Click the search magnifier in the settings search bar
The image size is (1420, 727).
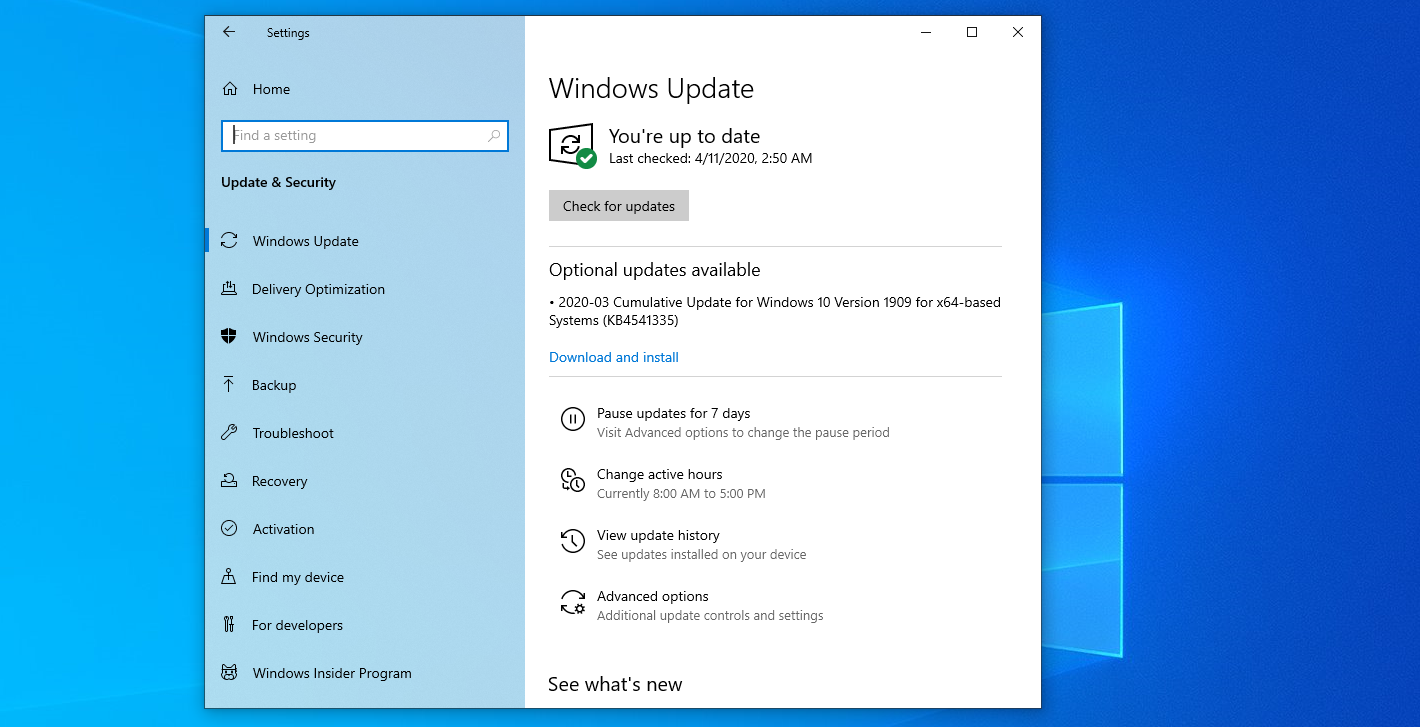tap(494, 135)
